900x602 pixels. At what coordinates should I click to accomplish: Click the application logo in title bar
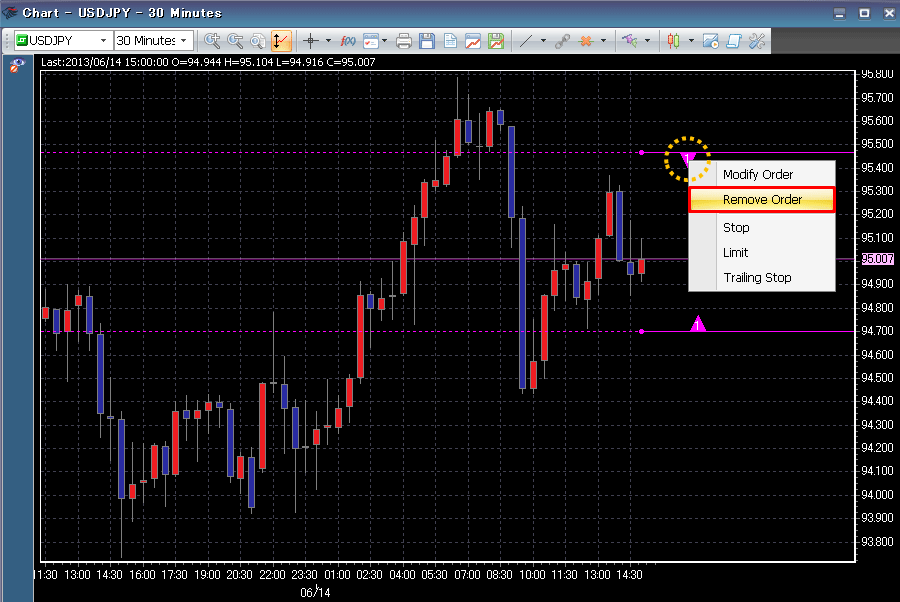(x=10, y=12)
